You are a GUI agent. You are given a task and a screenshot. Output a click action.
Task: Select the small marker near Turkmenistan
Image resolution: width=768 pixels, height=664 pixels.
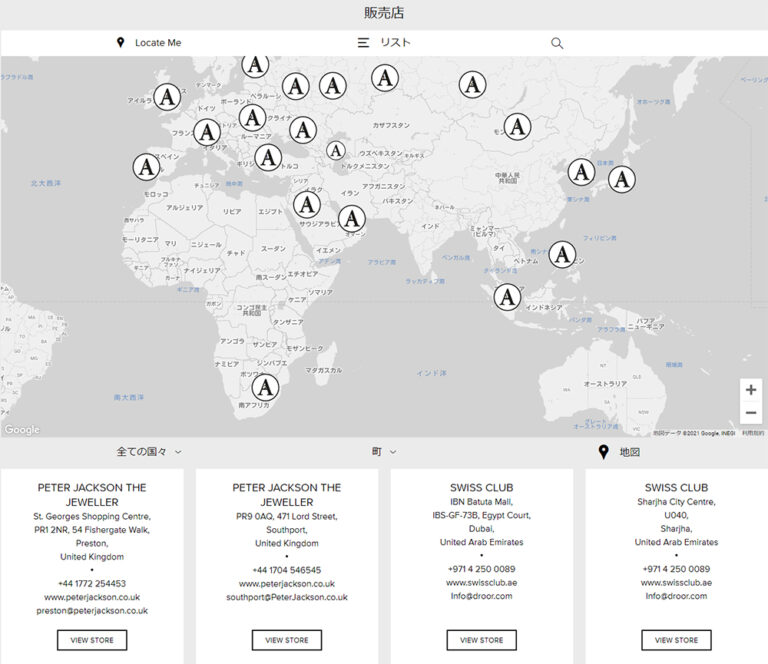tap(336, 150)
